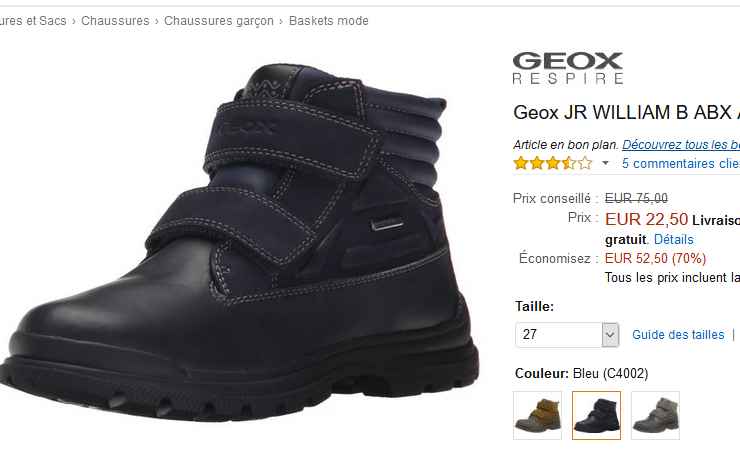Open the Détails shipping link

pyautogui.click(x=673, y=240)
